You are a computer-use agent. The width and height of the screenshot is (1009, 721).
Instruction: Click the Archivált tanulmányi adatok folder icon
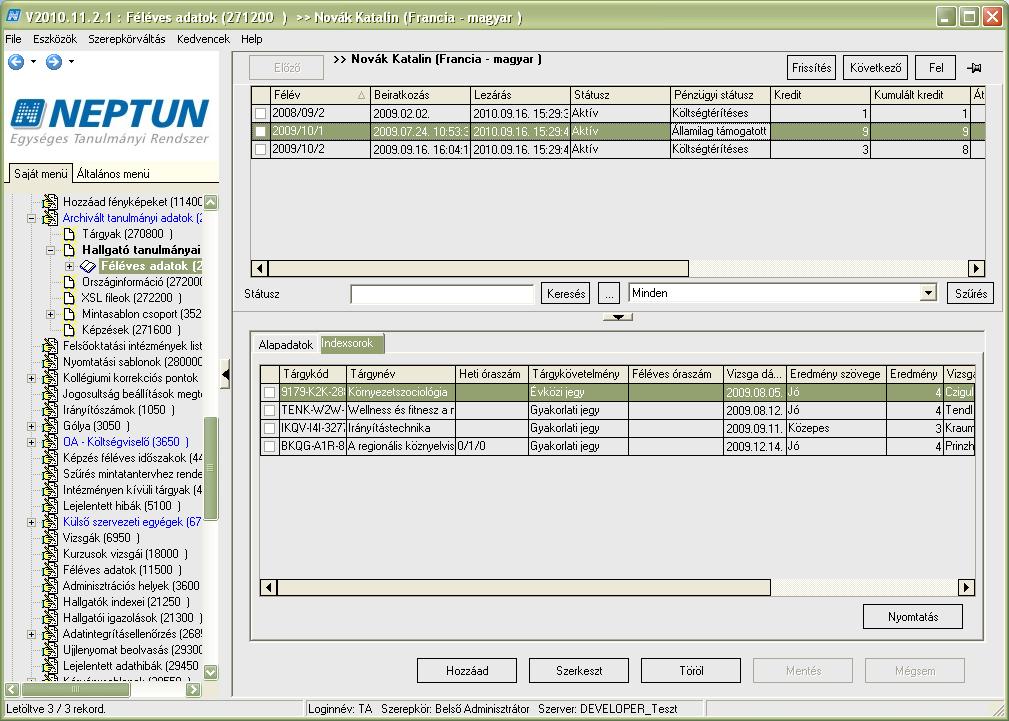coord(50,218)
